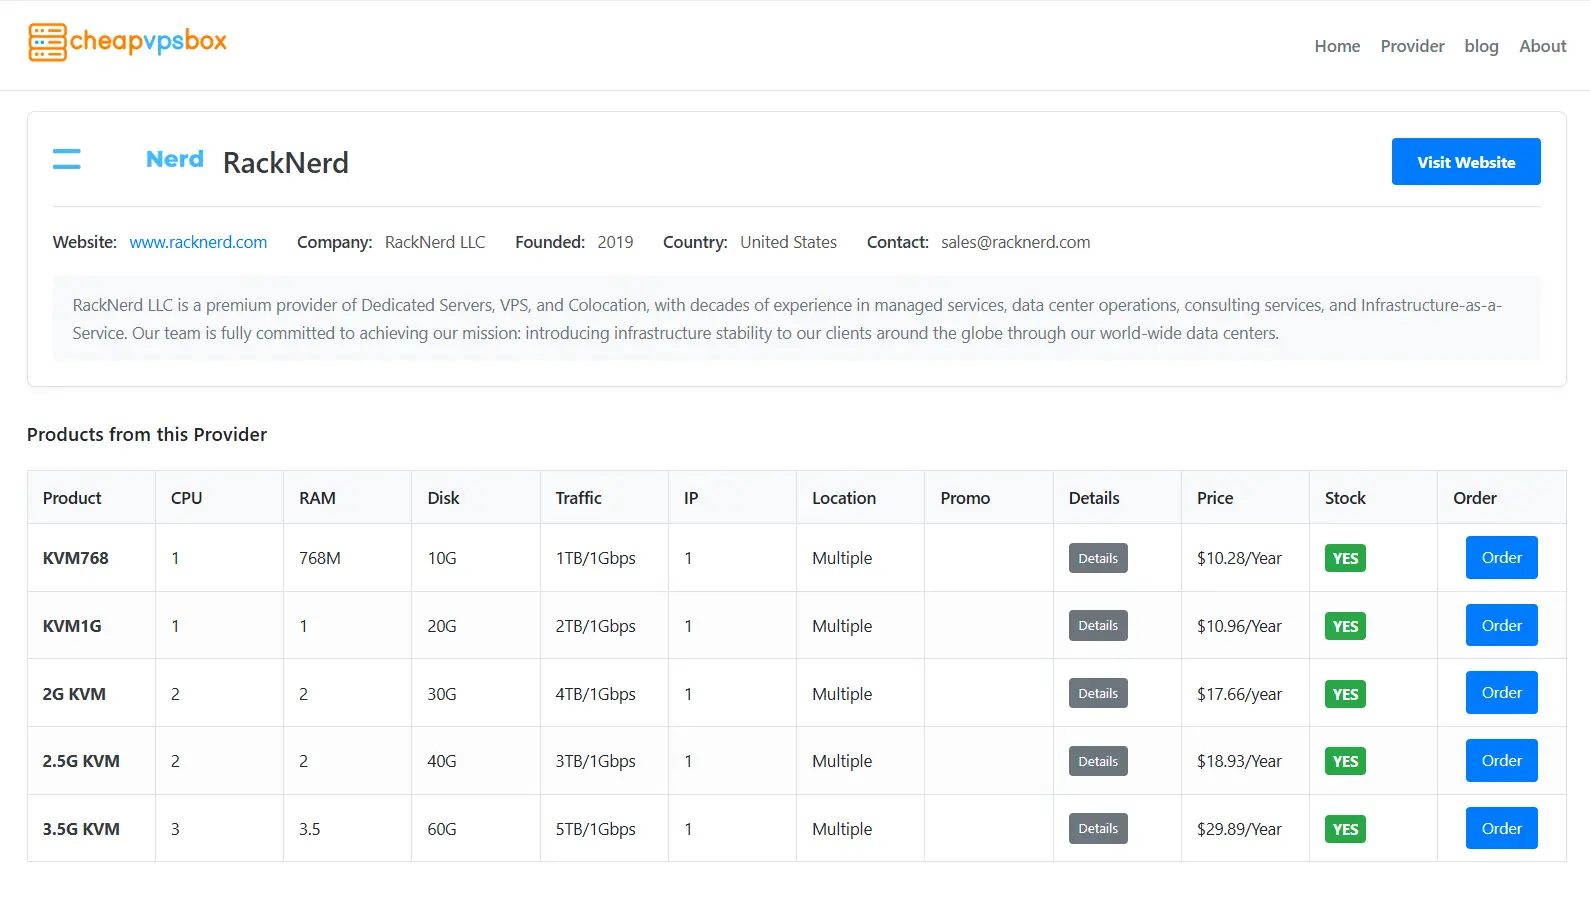
Task: Order the 2G KVM plan
Action: click(x=1501, y=693)
